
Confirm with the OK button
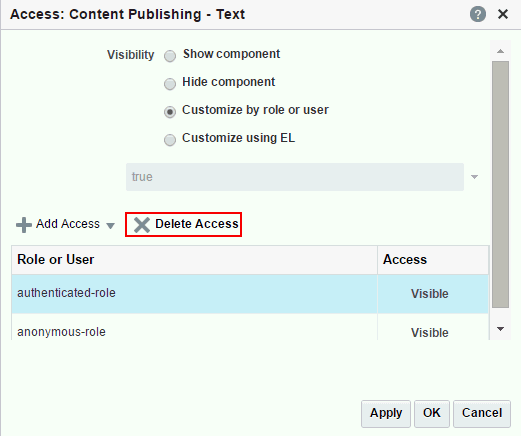tap(432, 413)
